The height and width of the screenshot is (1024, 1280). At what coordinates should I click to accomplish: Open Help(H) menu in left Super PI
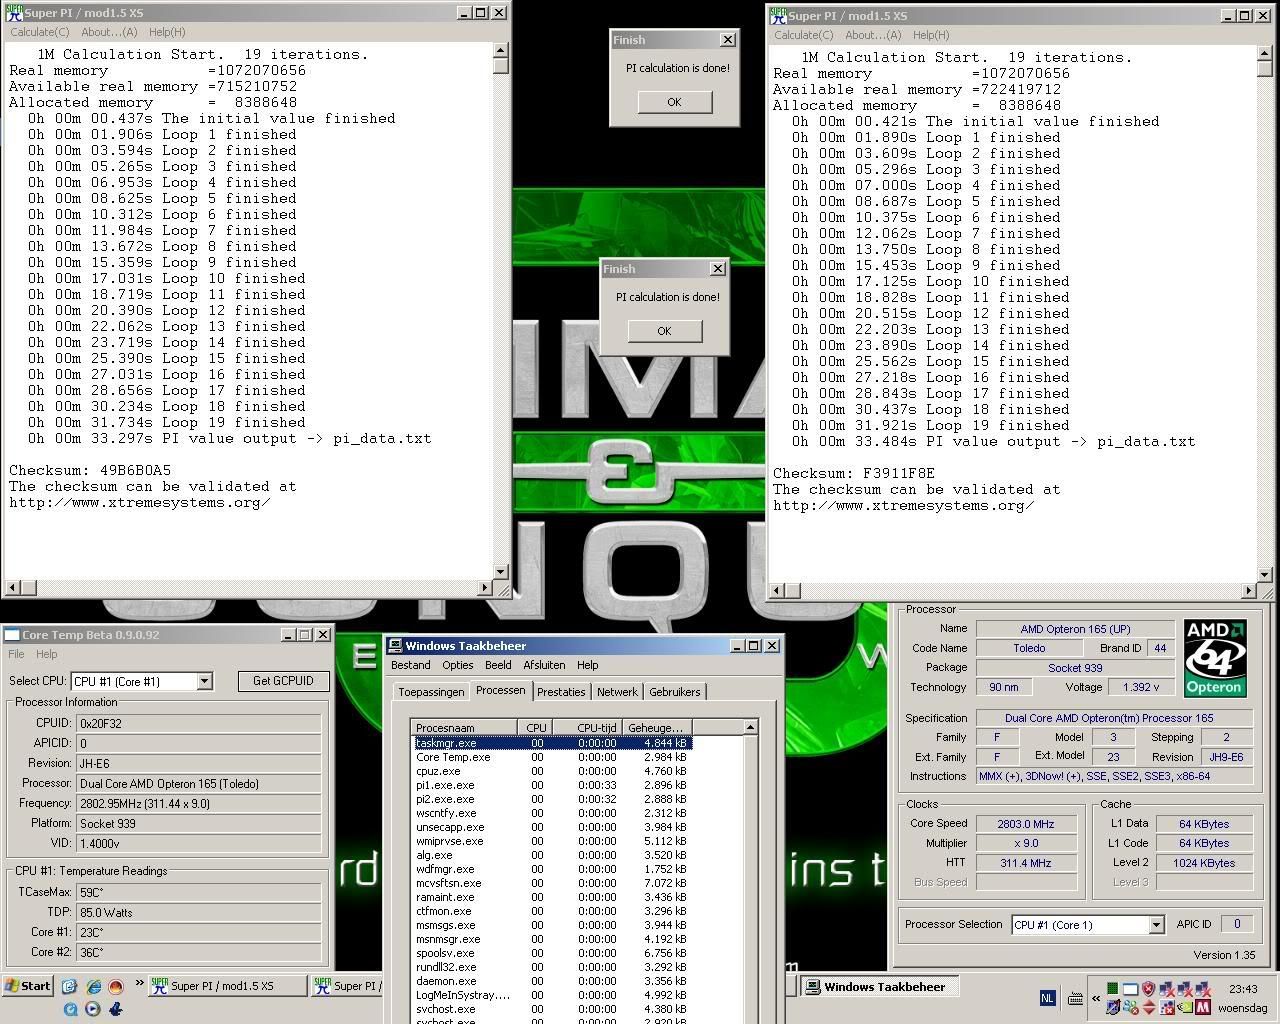167,32
